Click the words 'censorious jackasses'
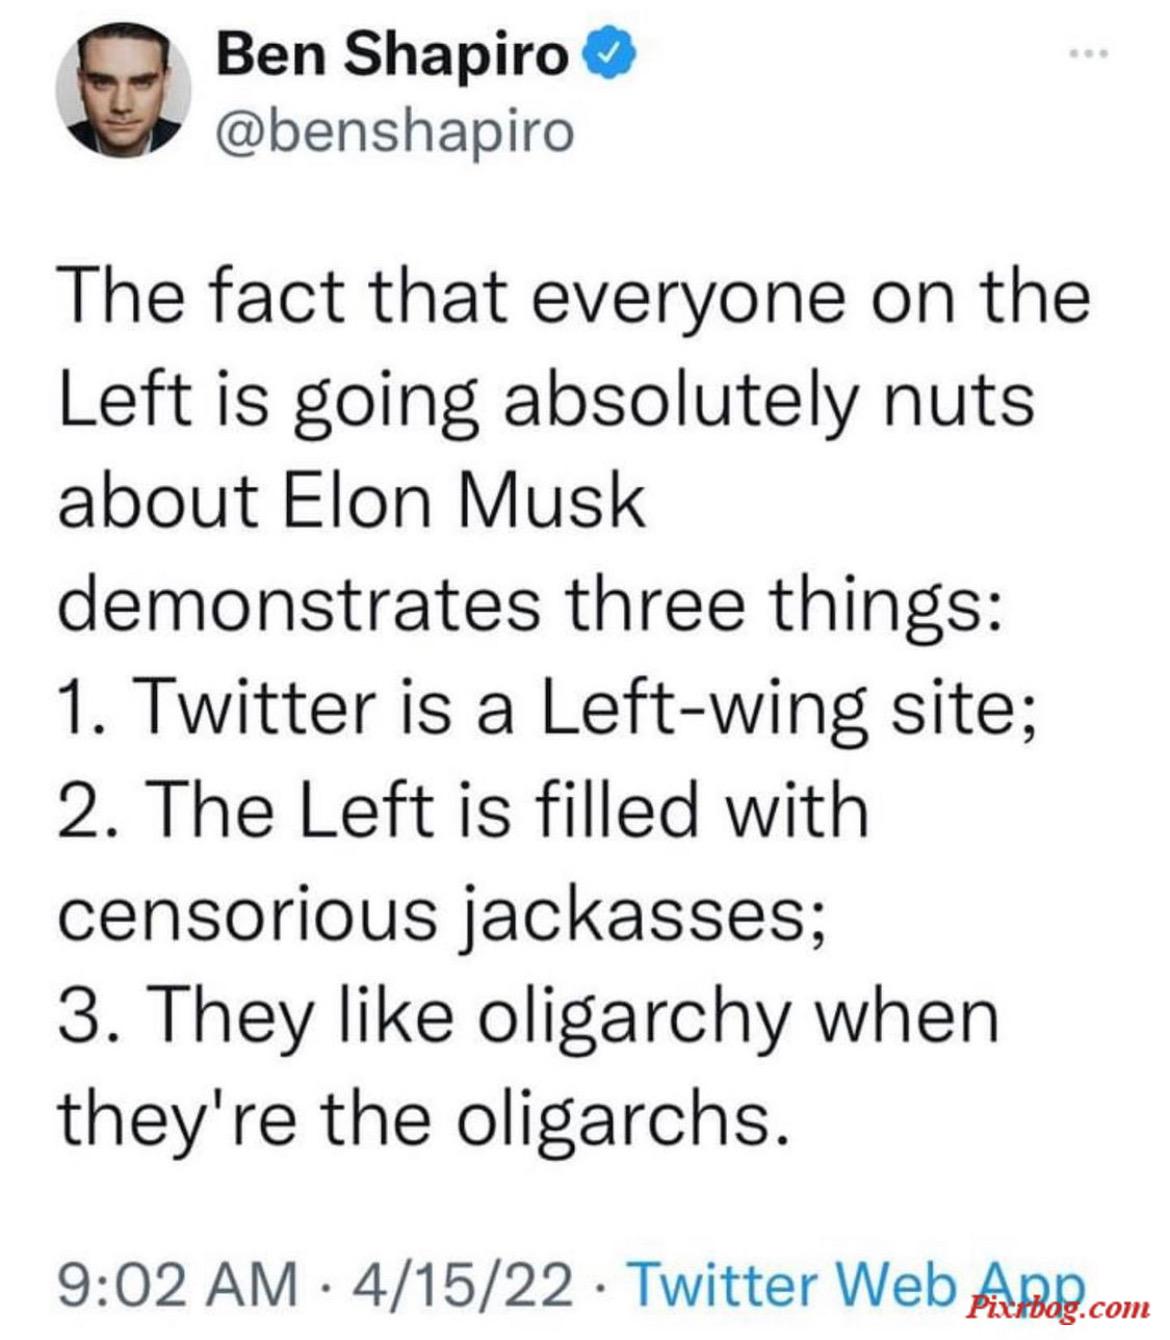Viewport: 1170px width, 1340px height. tap(441, 916)
